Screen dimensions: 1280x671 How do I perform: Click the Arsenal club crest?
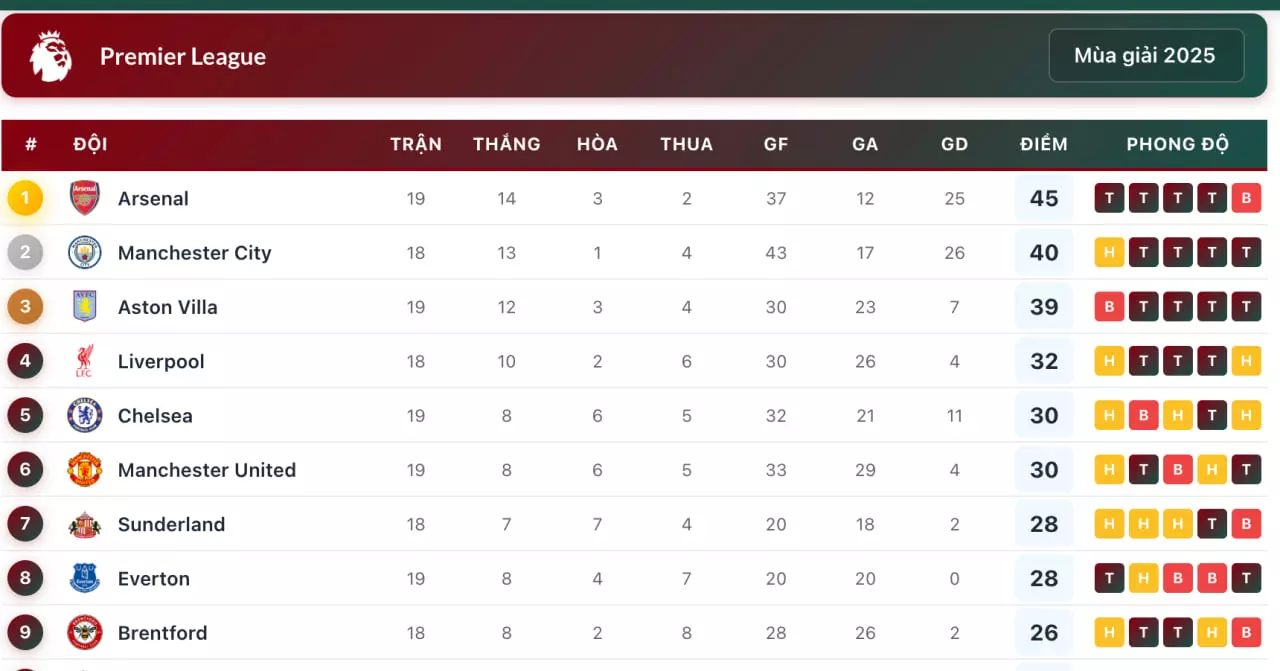tap(85, 198)
